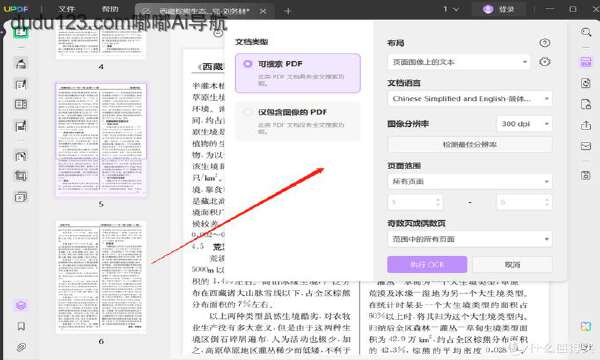The height and width of the screenshot is (360, 600).
Task: Send file via the email envelope icon
Action: pos(586,146)
